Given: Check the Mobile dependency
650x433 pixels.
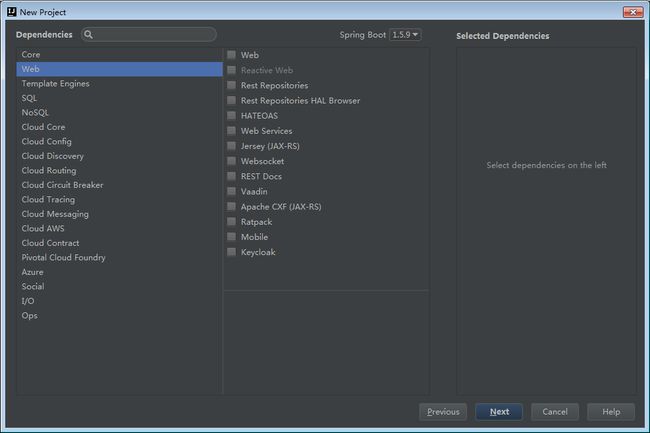Looking at the screenshot, I should click(x=232, y=237).
